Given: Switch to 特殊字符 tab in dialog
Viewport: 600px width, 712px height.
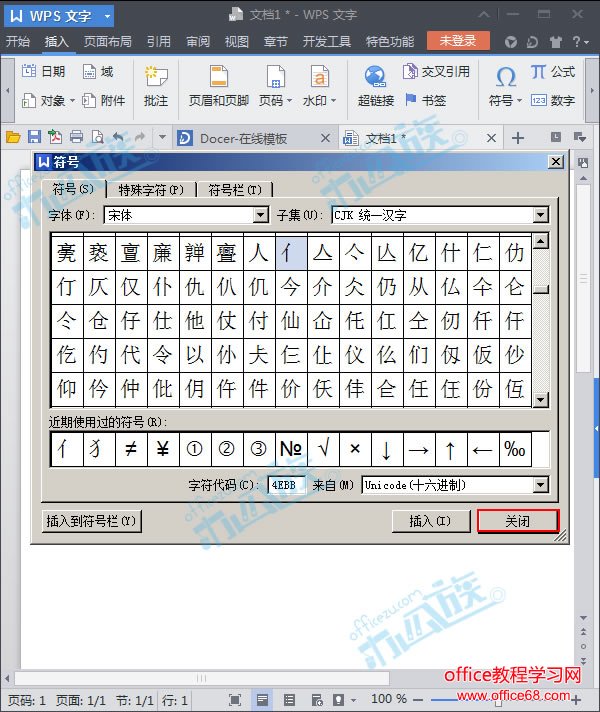Looking at the screenshot, I should click(x=151, y=189).
